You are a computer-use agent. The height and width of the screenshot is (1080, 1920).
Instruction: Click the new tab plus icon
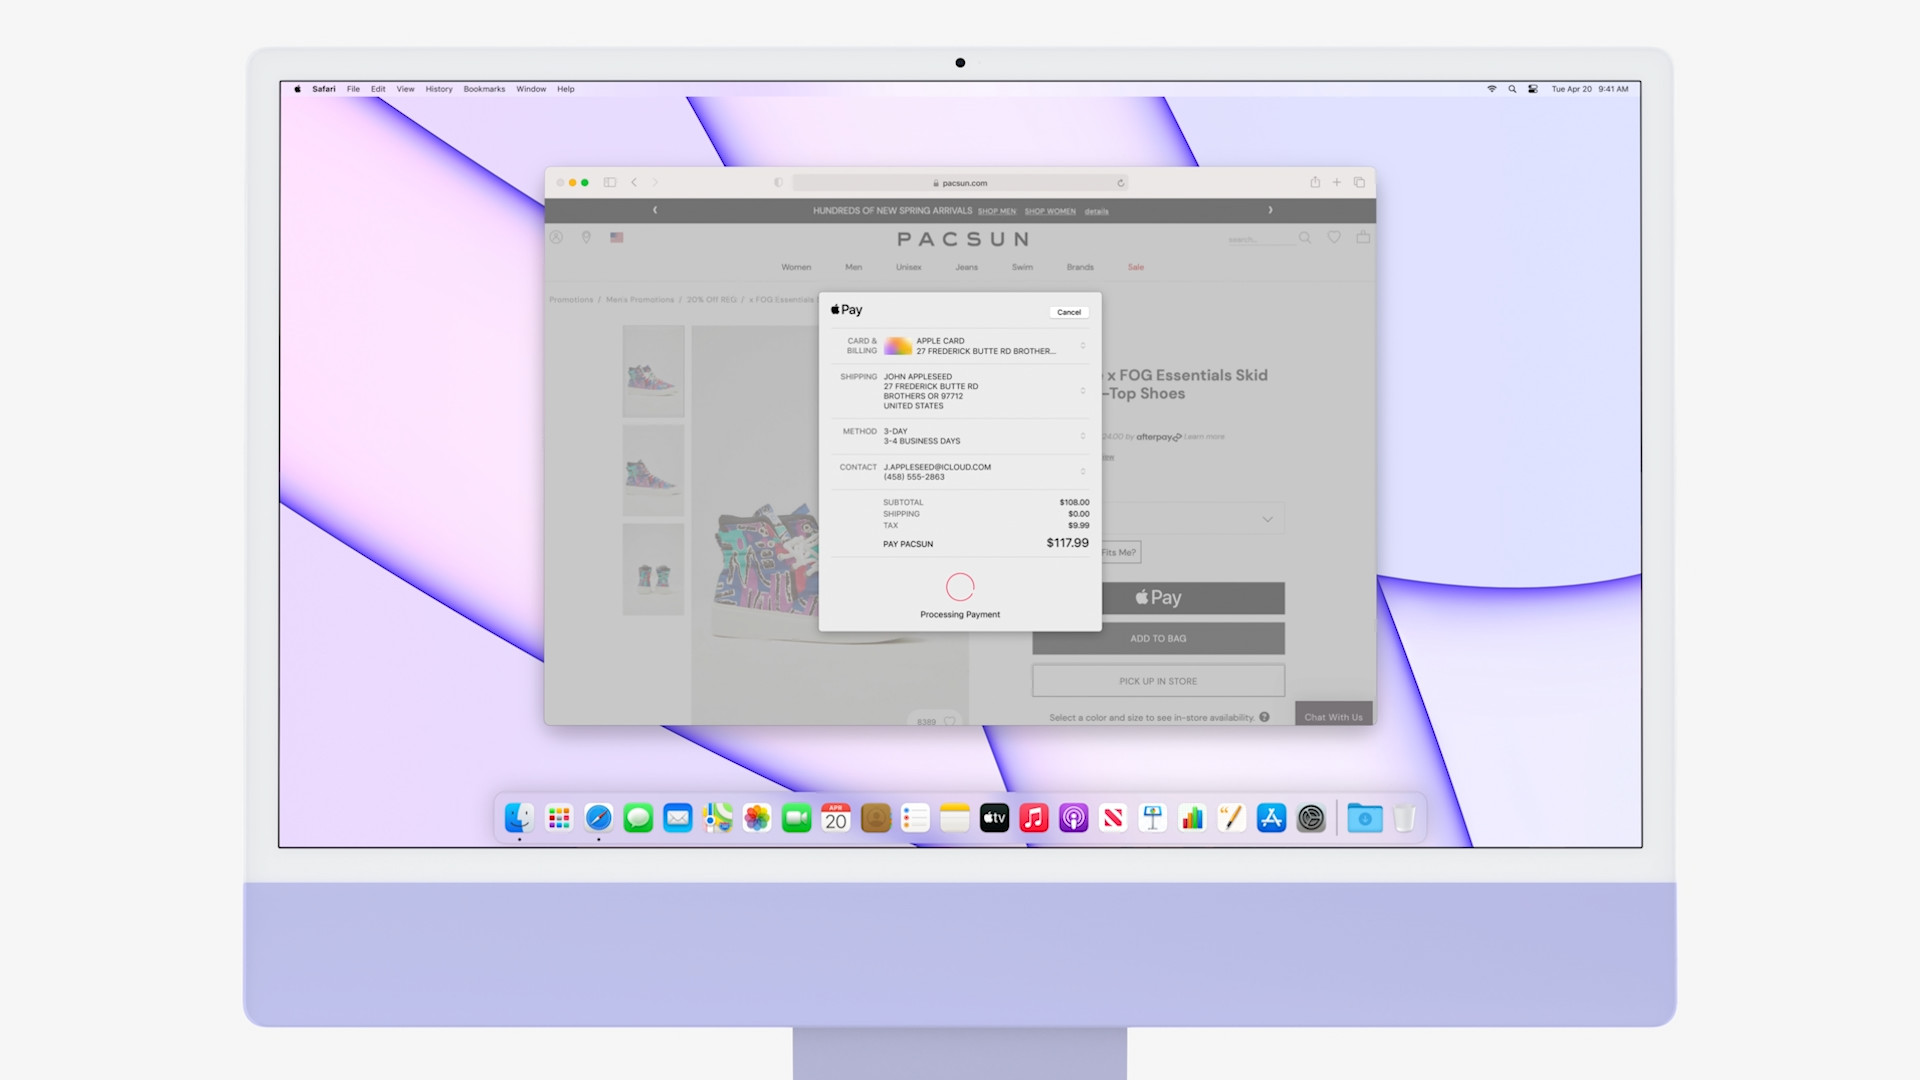pos(1336,182)
